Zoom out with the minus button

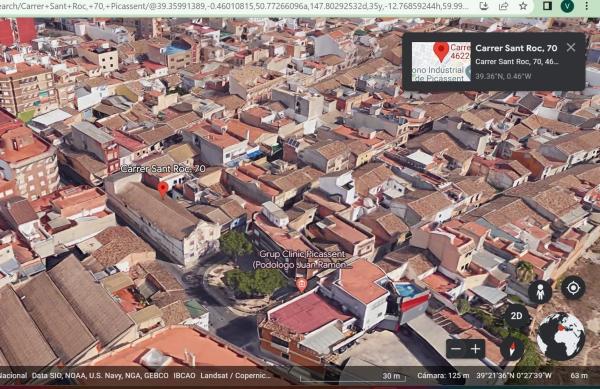pyautogui.click(x=456, y=349)
